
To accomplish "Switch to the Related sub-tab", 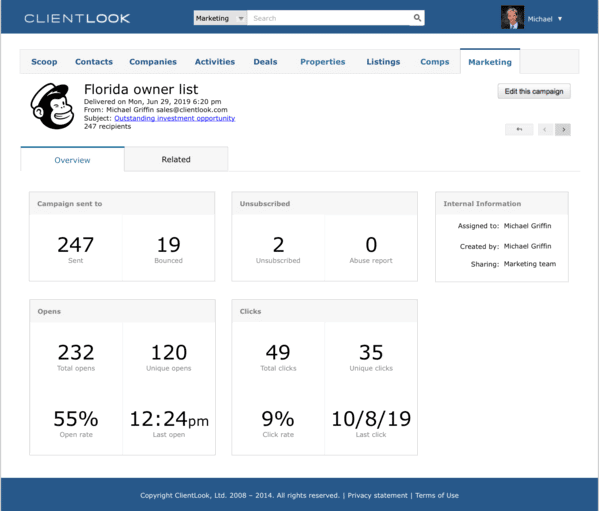I will 176,159.
